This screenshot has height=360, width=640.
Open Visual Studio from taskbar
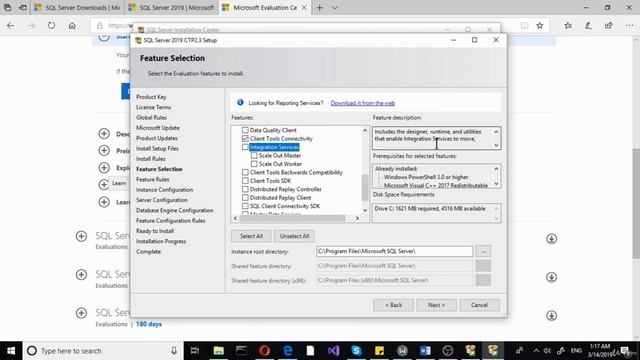333,351
